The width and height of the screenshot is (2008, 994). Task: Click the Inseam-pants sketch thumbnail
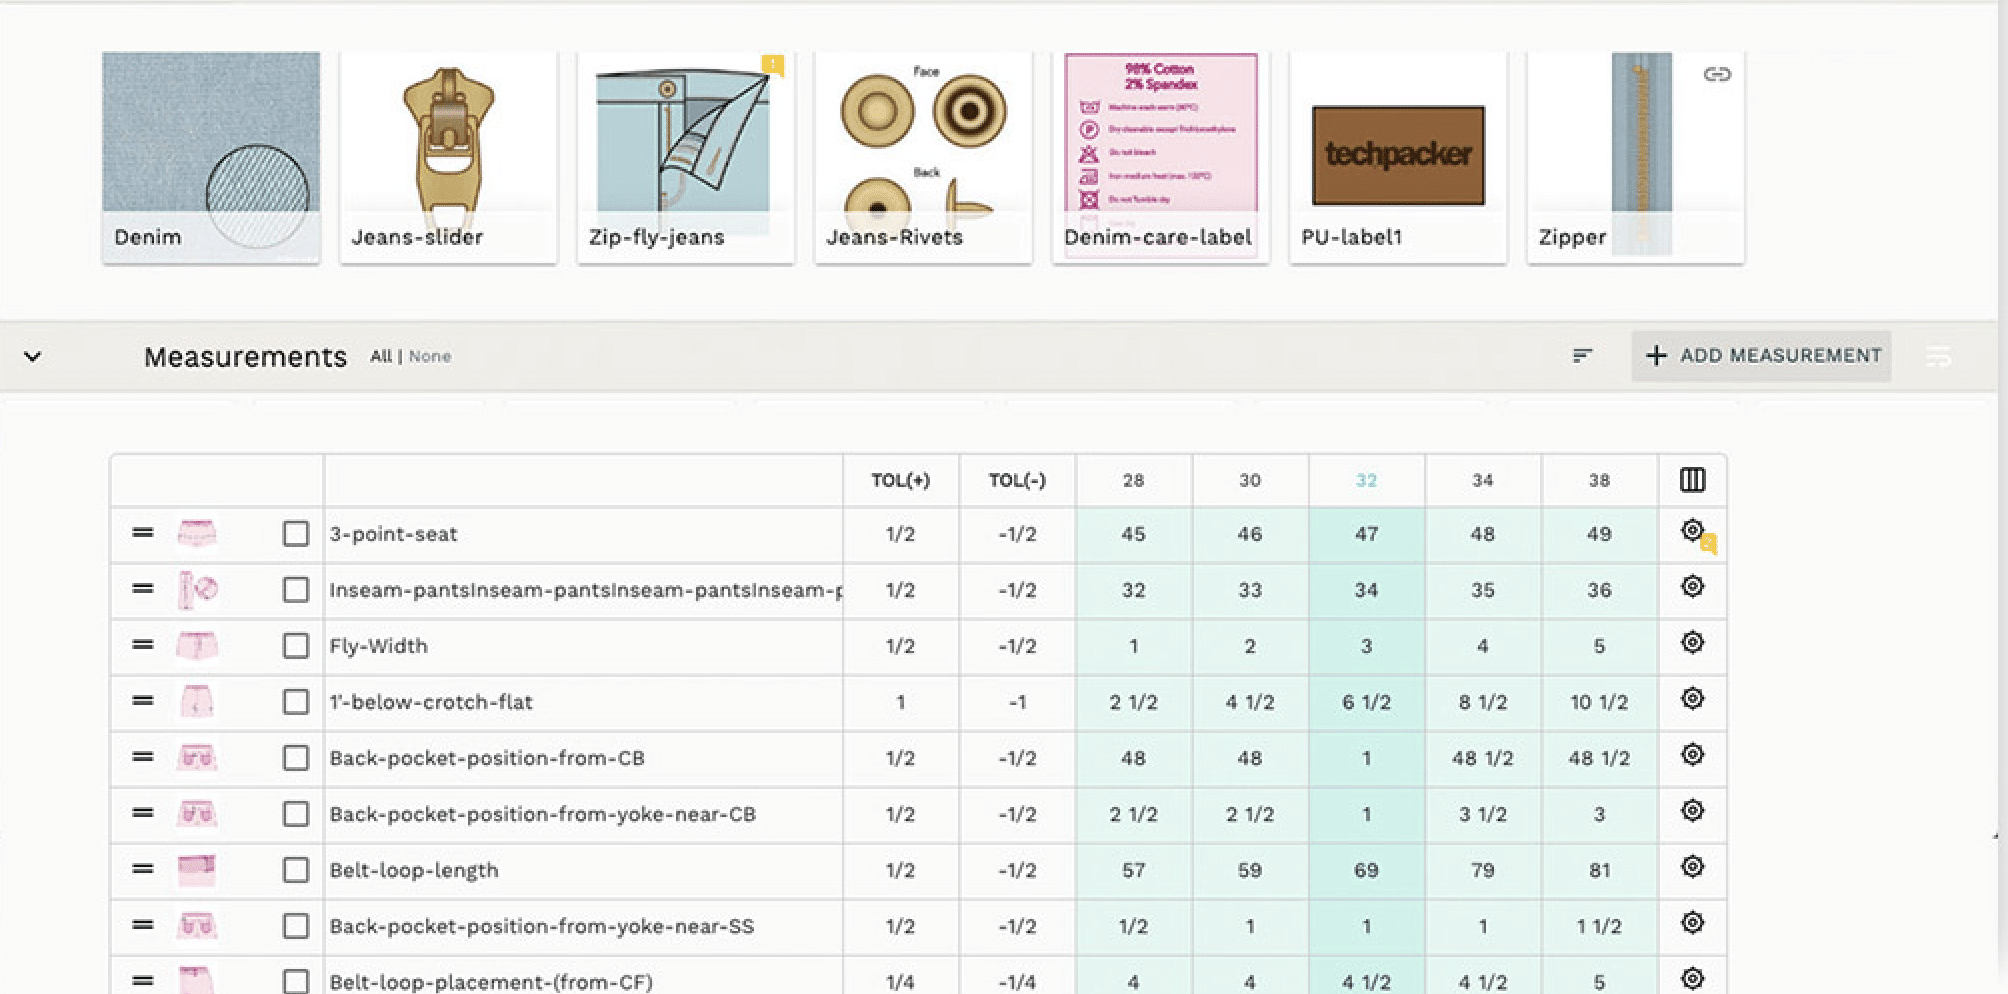click(x=197, y=590)
